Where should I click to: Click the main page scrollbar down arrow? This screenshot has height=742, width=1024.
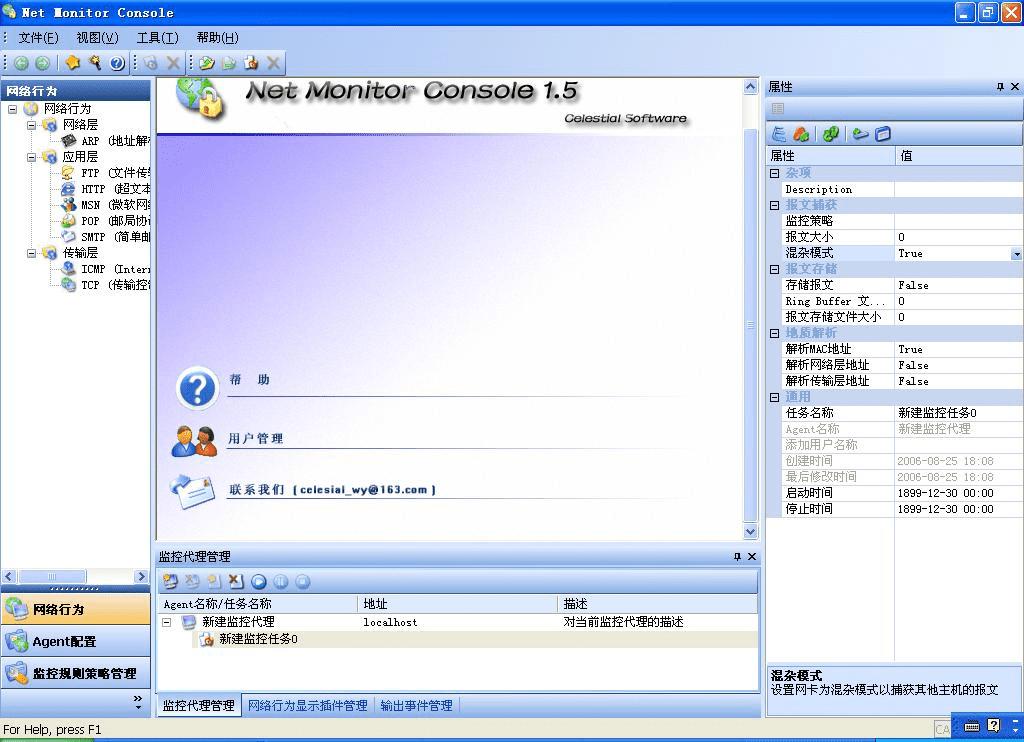click(750, 531)
